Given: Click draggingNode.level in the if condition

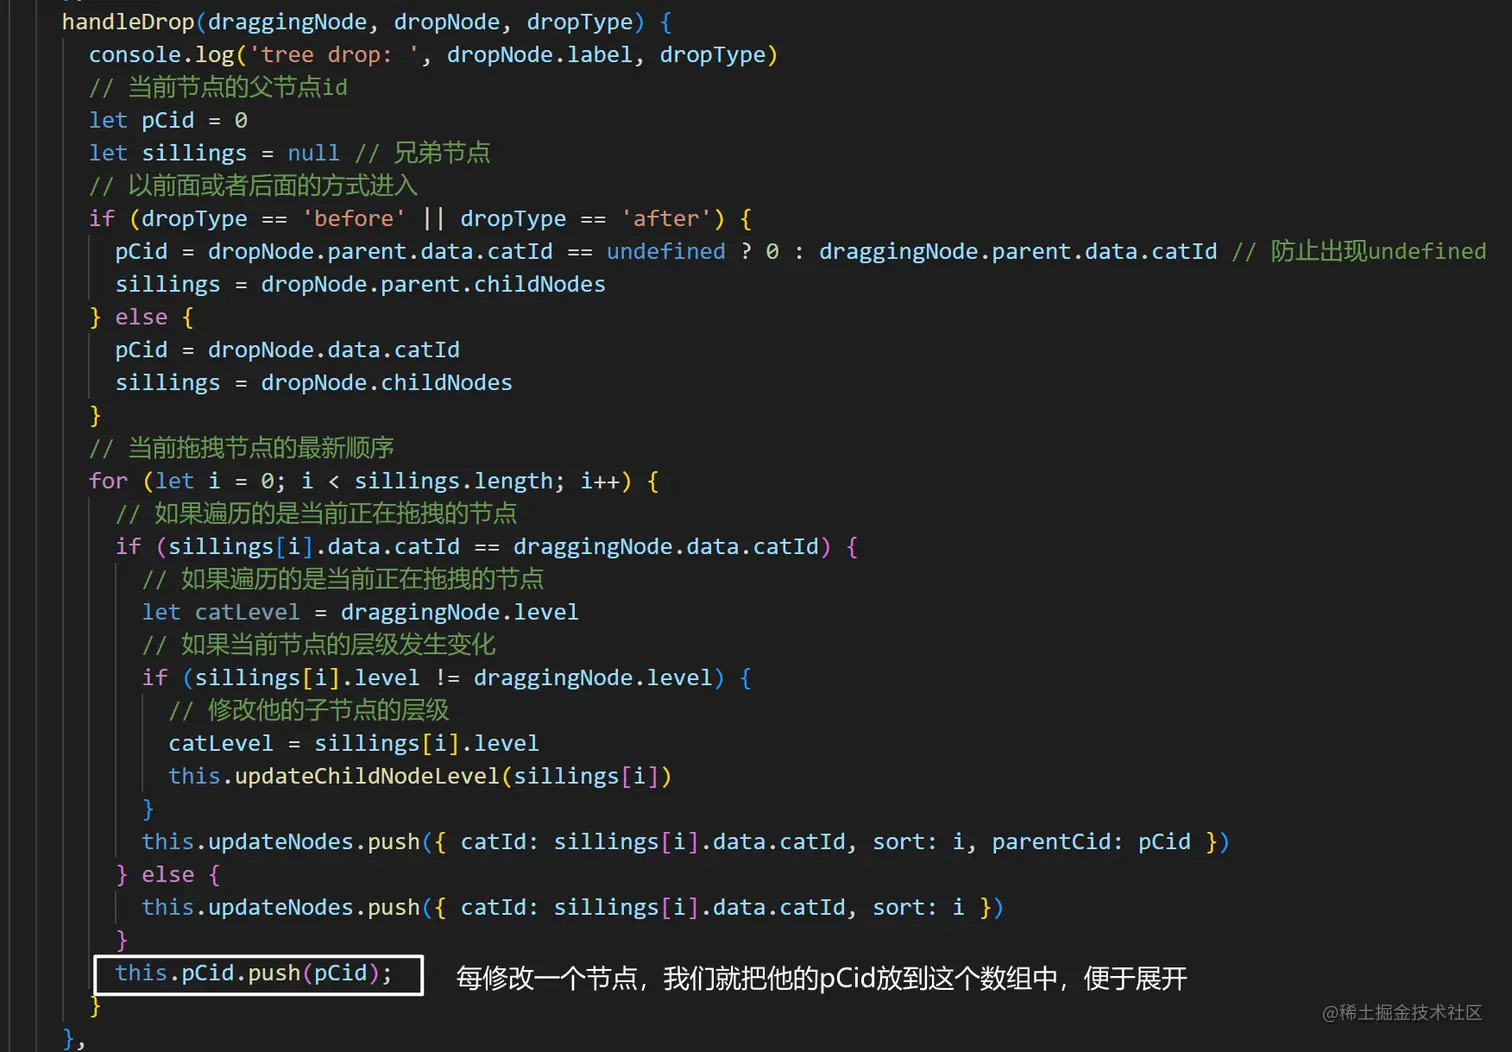Looking at the screenshot, I should (x=591, y=677).
